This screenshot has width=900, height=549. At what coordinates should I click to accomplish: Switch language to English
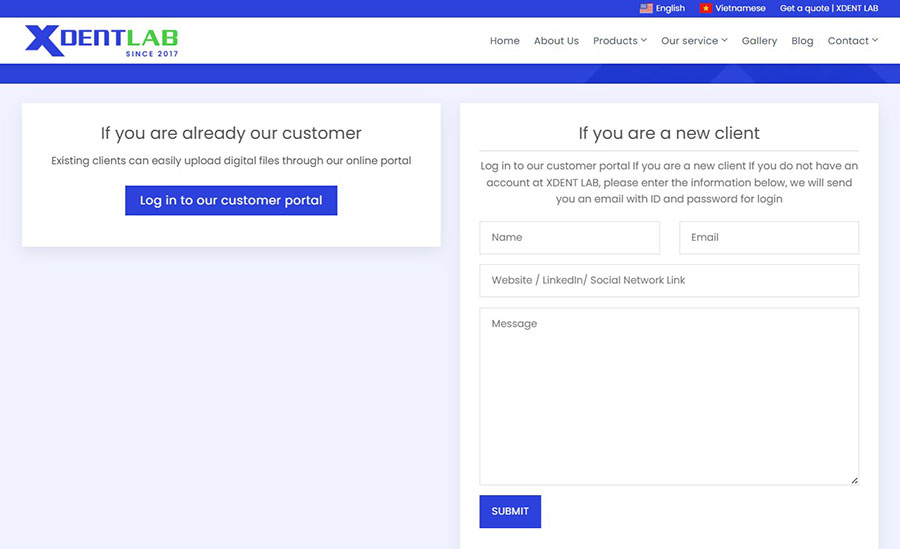tap(670, 8)
